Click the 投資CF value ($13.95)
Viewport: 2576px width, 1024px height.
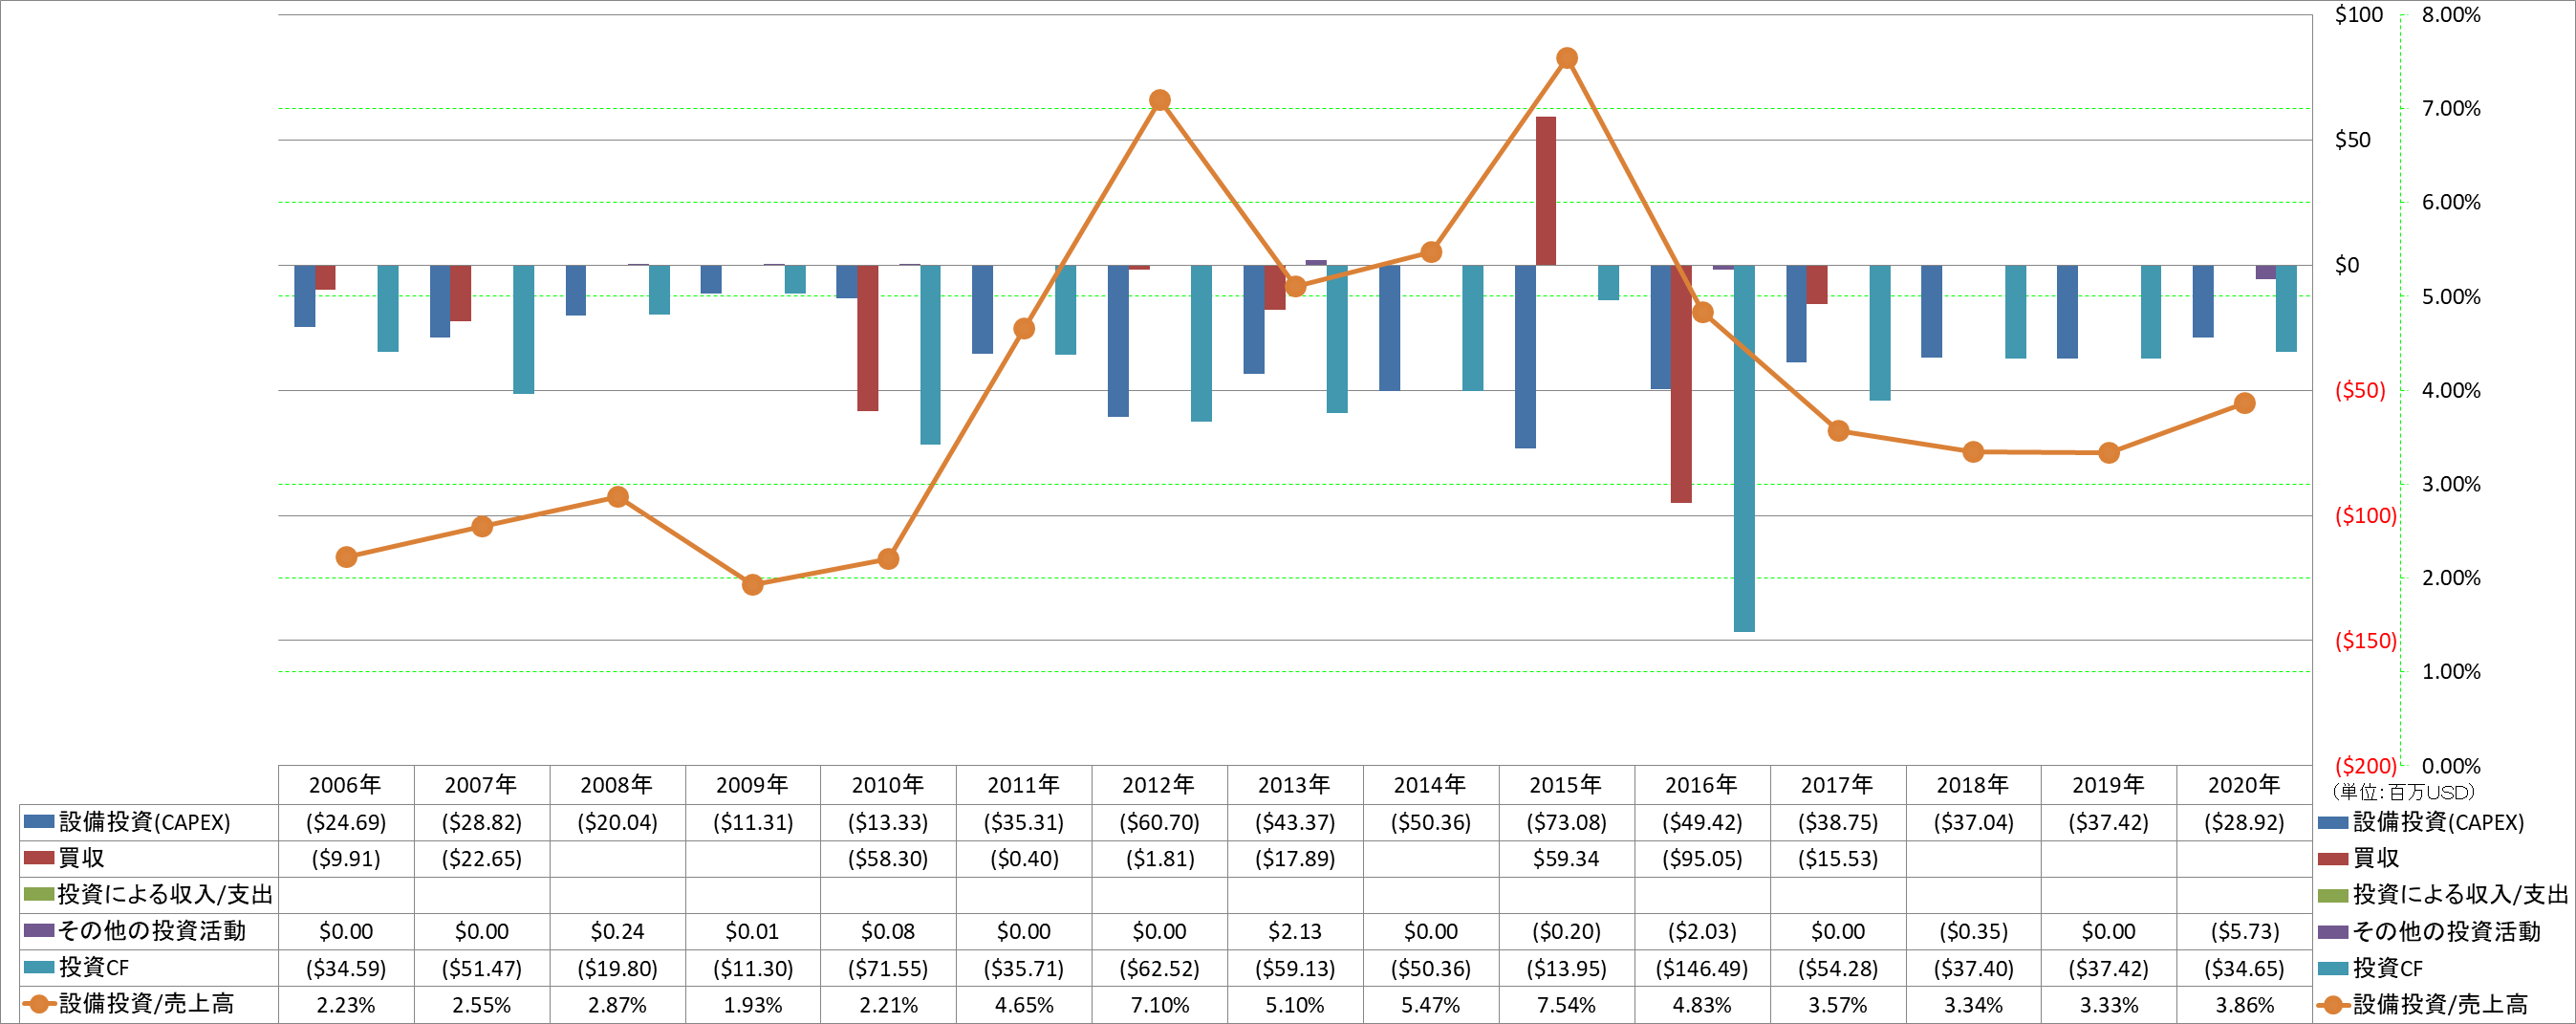pos(1566,968)
